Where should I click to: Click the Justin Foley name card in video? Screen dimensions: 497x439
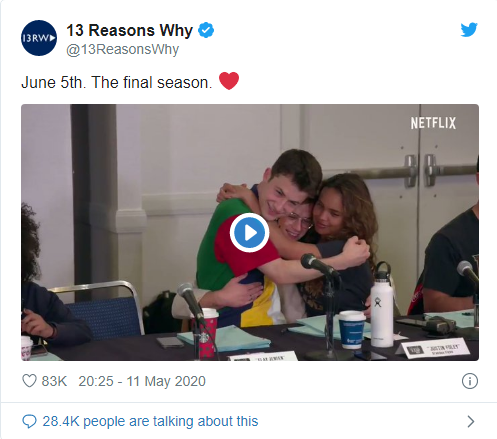[434, 348]
